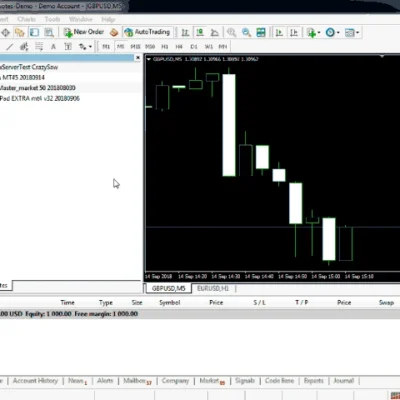This screenshot has width=400, height=400.
Task: Toggle chart auto scroll
Action: [x=279, y=32]
